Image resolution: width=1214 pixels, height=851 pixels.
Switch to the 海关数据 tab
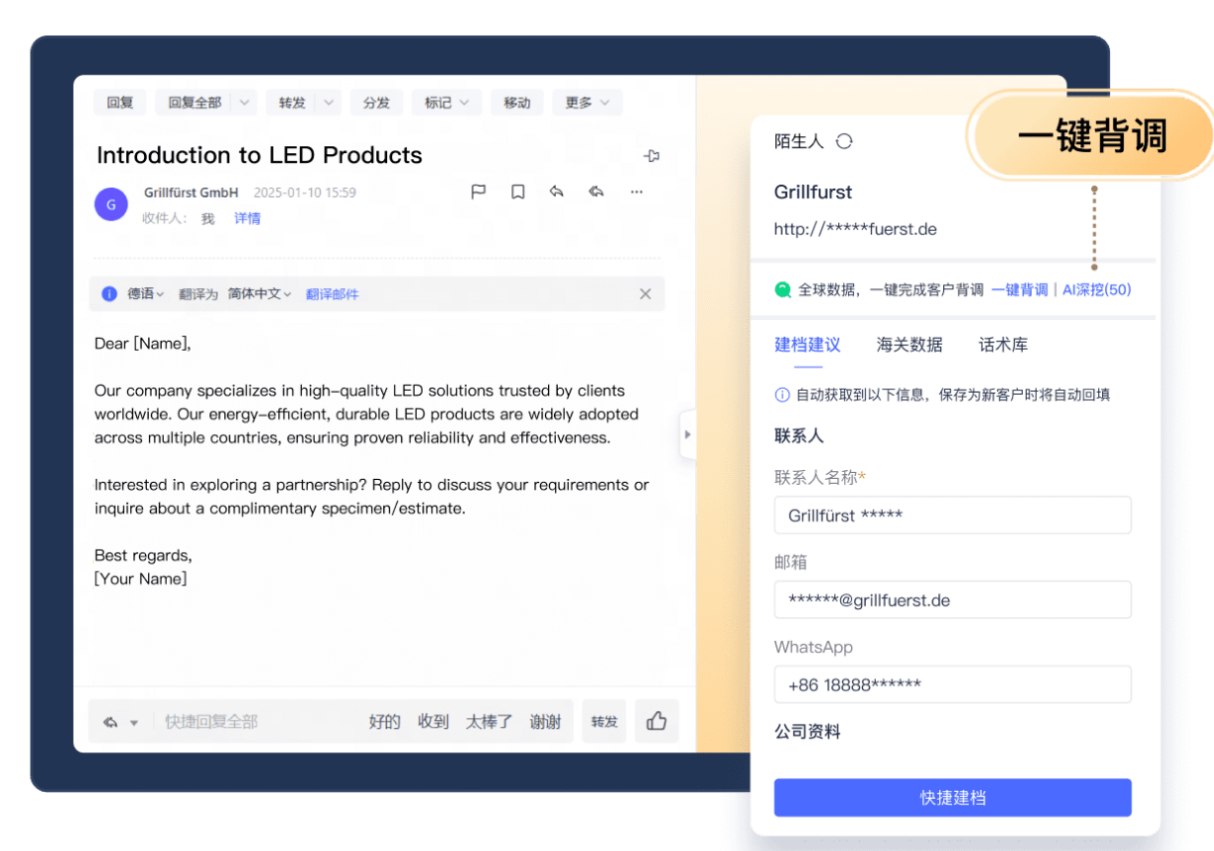click(x=909, y=345)
